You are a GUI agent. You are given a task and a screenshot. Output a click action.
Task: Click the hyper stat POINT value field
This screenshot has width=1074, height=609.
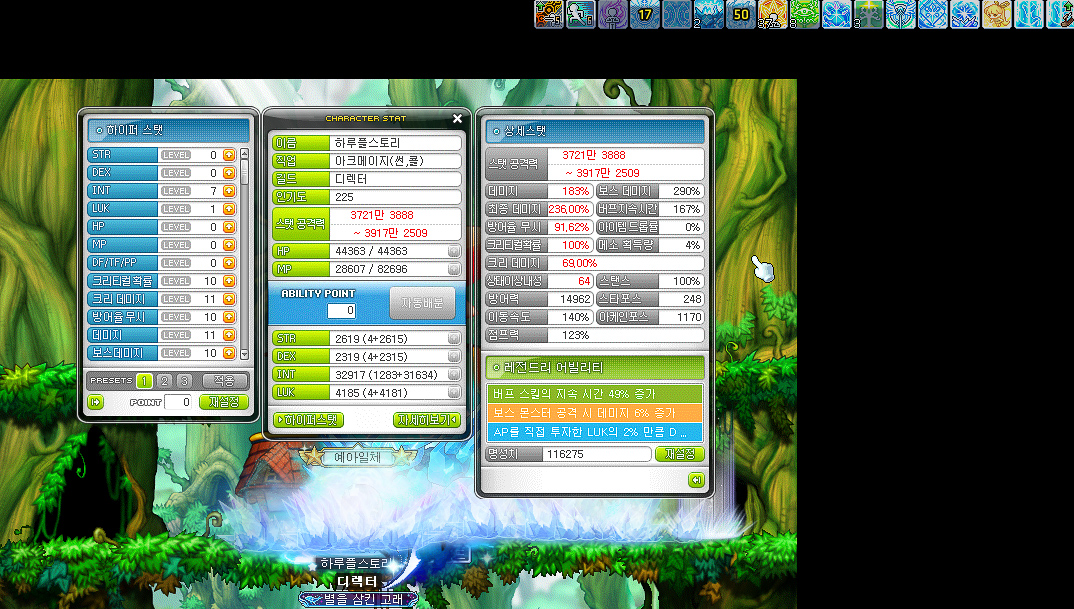click(x=178, y=402)
